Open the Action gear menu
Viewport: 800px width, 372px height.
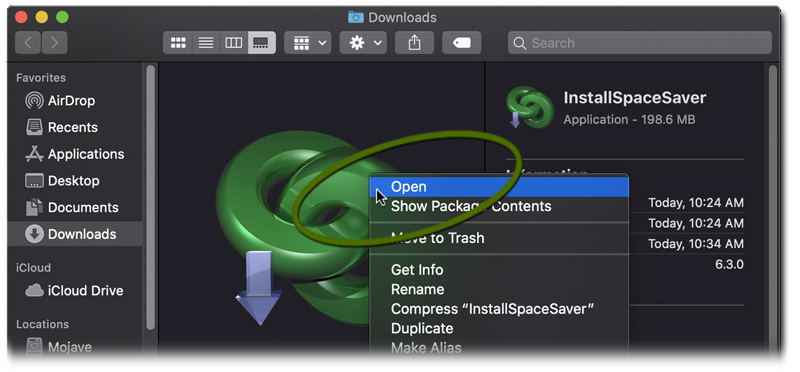363,43
